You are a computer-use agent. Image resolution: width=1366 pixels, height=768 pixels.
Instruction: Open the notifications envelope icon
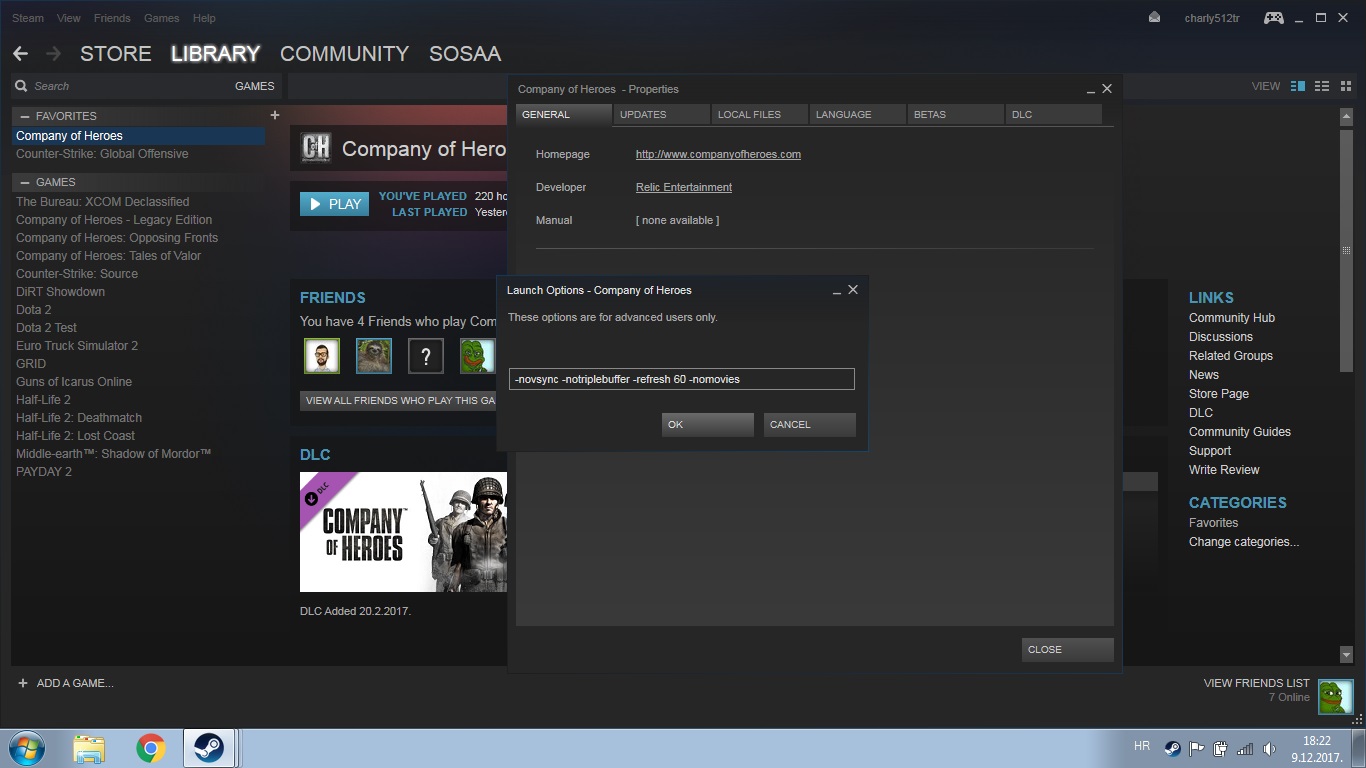pyautogui.click(x=1154, y=17)
